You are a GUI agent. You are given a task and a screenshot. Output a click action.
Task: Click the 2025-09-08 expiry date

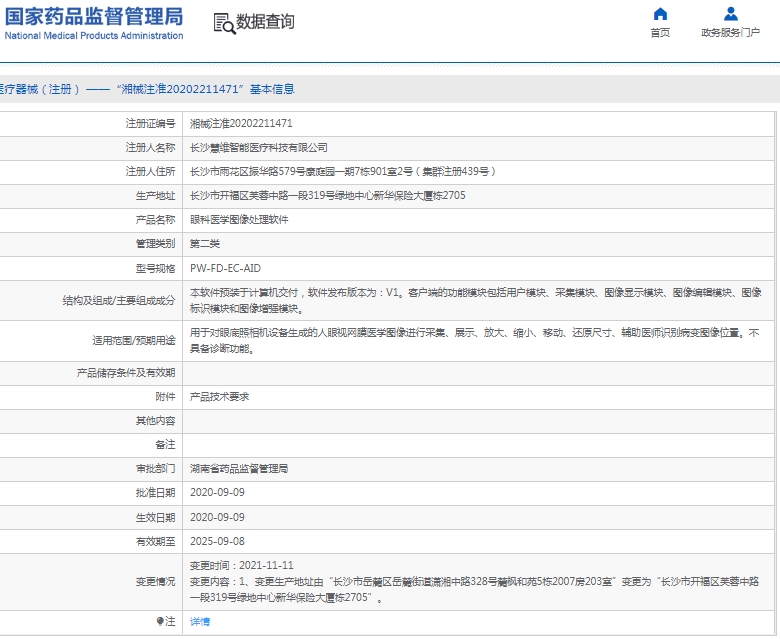(217, 541)
